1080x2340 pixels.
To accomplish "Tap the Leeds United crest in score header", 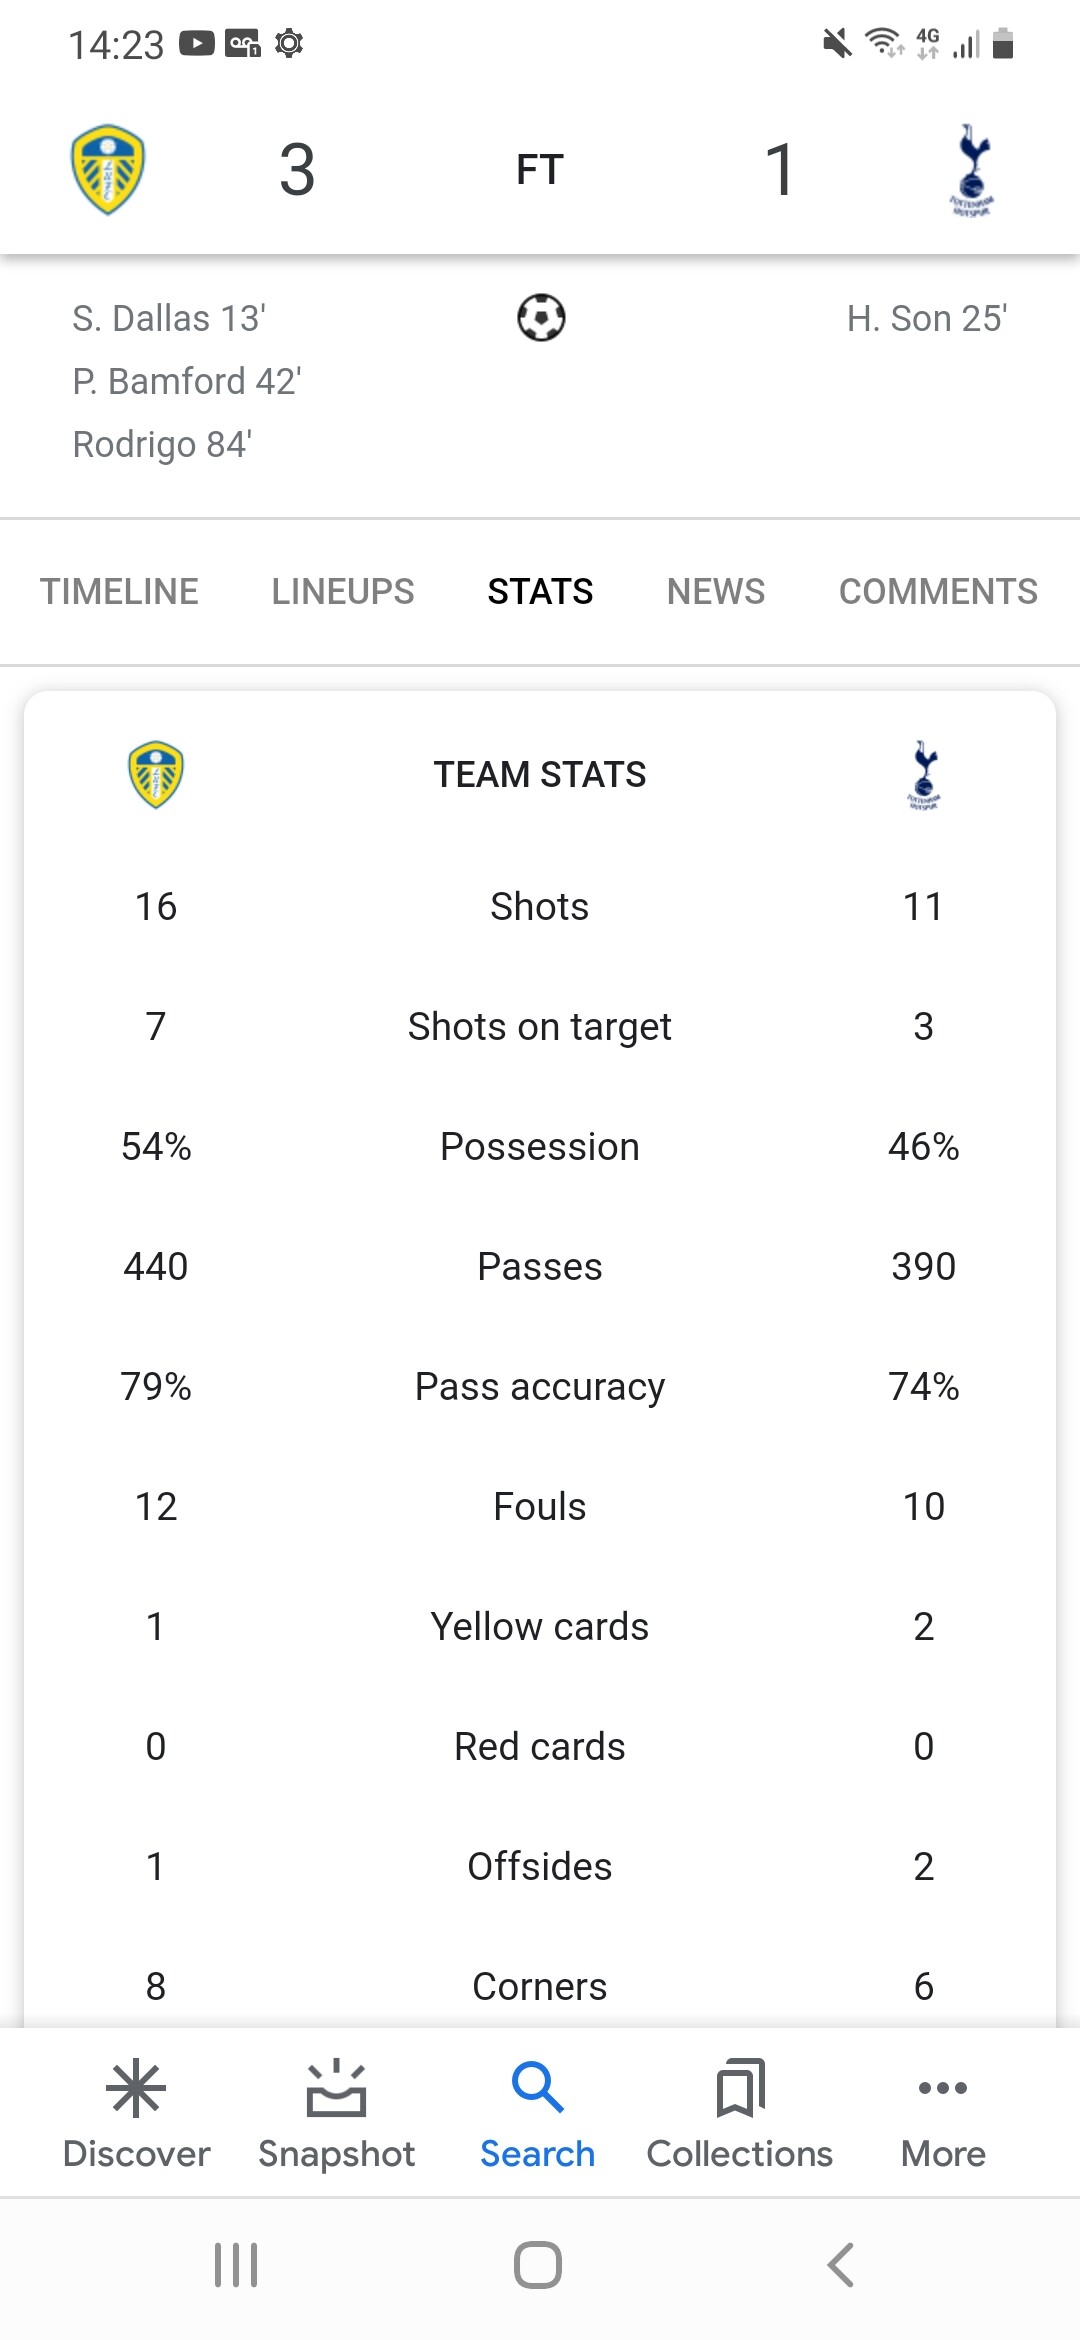I will pos(108,169).
